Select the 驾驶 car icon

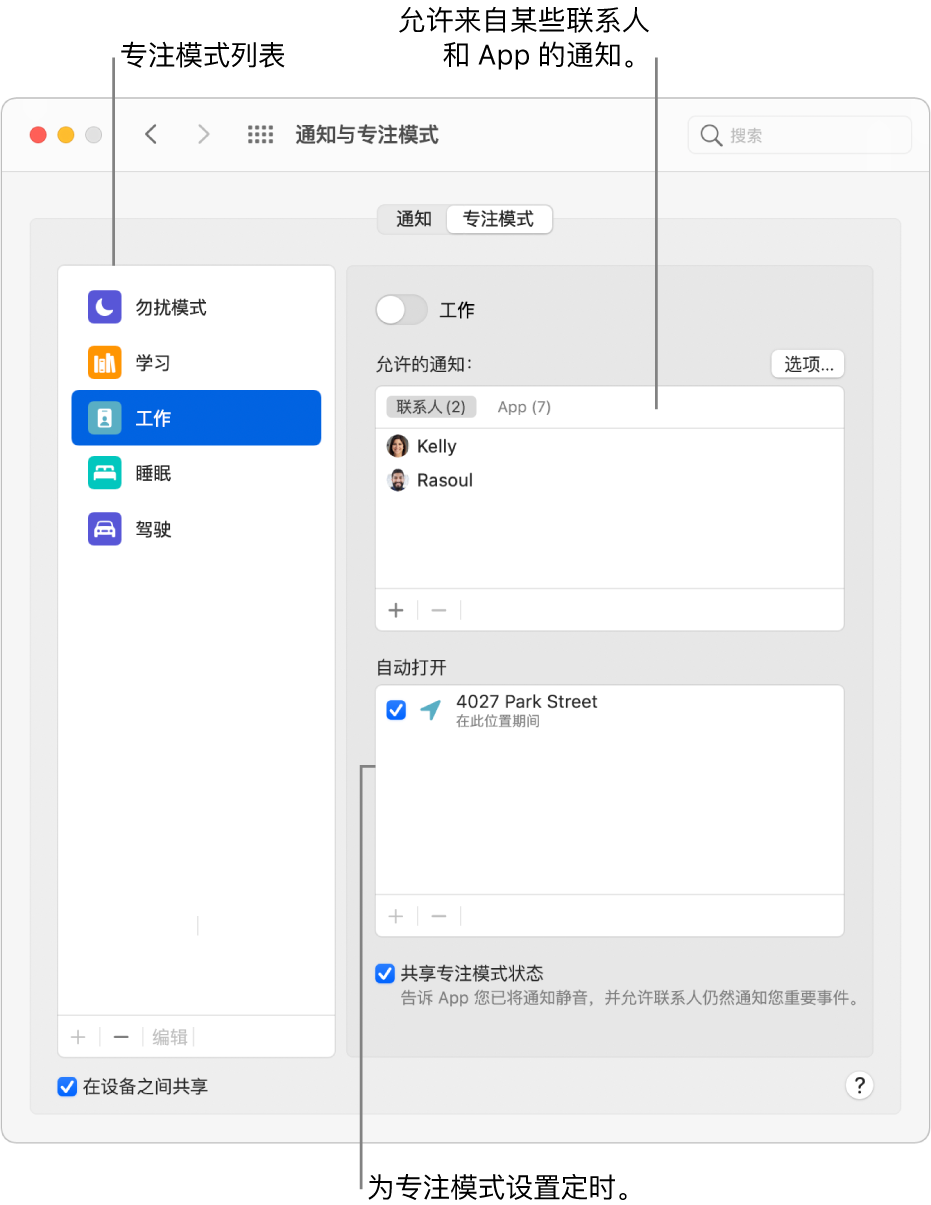(x=104, y=529)
